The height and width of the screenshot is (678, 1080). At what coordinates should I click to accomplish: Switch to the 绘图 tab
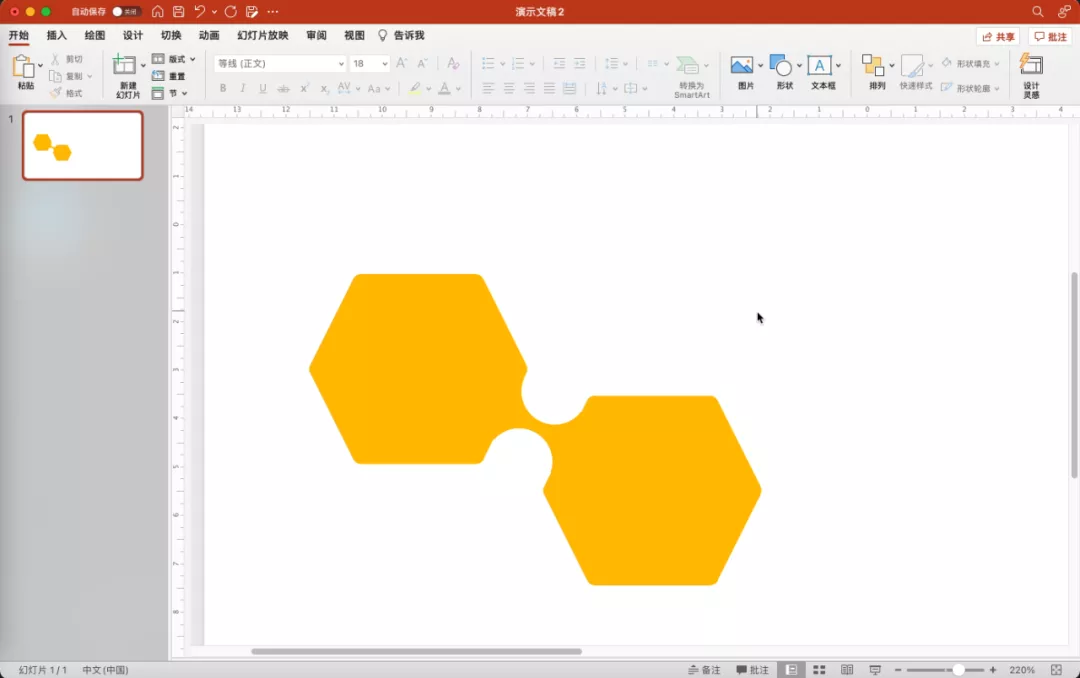pyautogui.click(x=94, y=35)
